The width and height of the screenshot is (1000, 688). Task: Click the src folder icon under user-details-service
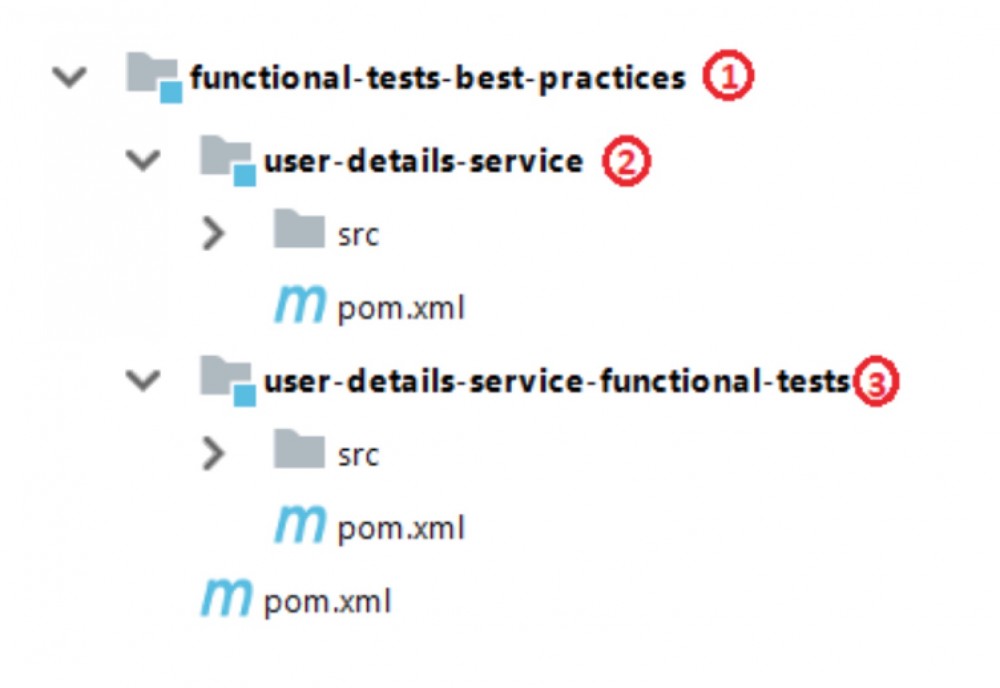pyautogui.click(x=299, y=232)
